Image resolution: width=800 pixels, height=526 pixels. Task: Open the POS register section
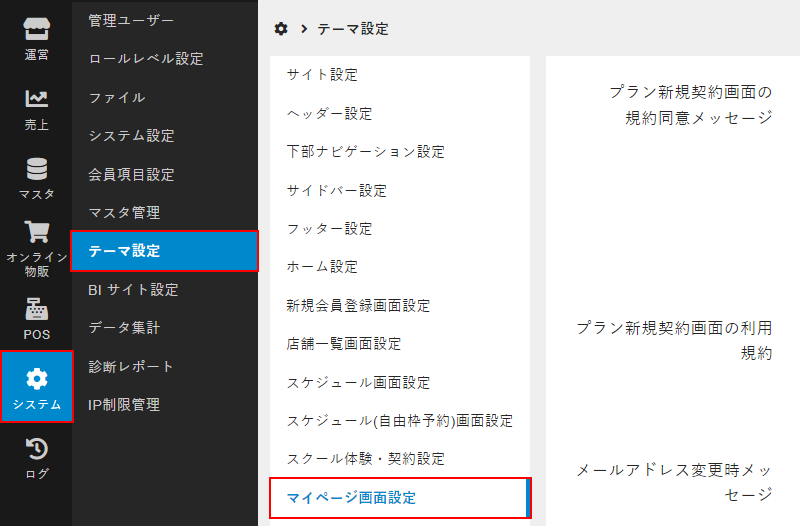tap(36, 319)
